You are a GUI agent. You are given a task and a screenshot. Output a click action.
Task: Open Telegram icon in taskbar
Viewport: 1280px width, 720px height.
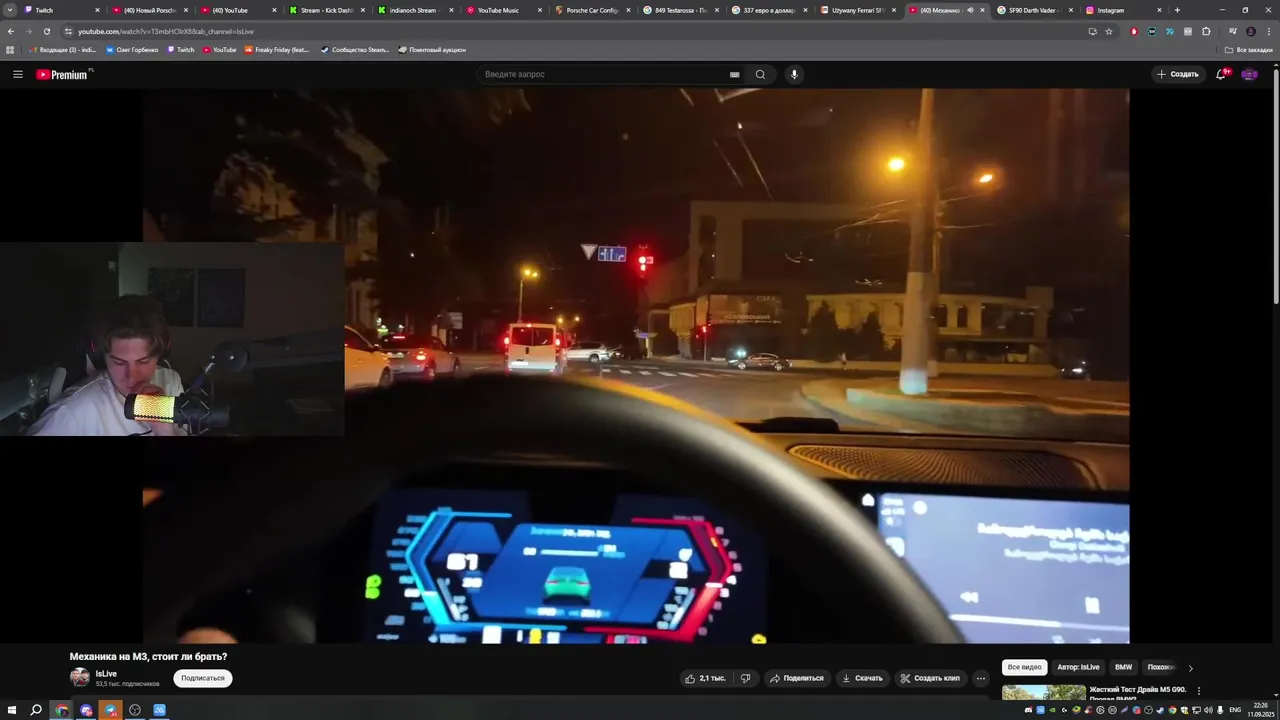(110, 710)
